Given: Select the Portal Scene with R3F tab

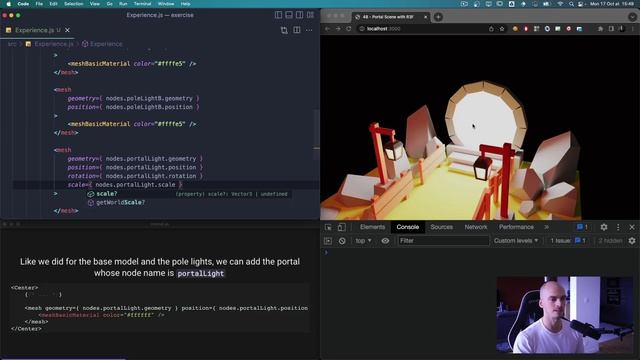Looking at the screenshot, I should pos(390,17).
